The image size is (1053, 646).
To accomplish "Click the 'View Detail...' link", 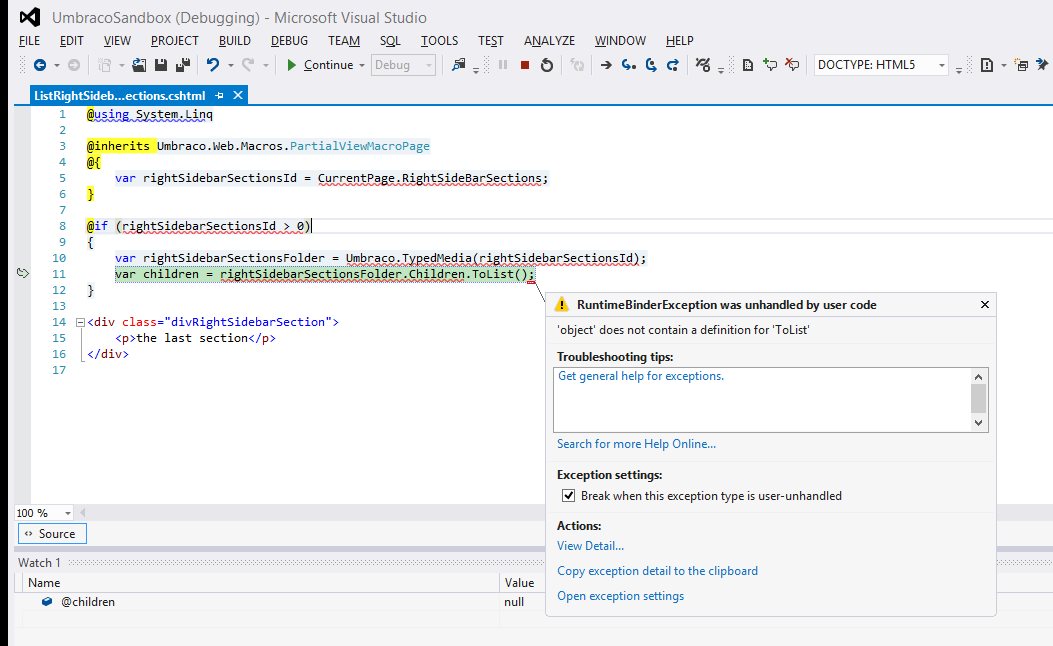I will (590, 546).
